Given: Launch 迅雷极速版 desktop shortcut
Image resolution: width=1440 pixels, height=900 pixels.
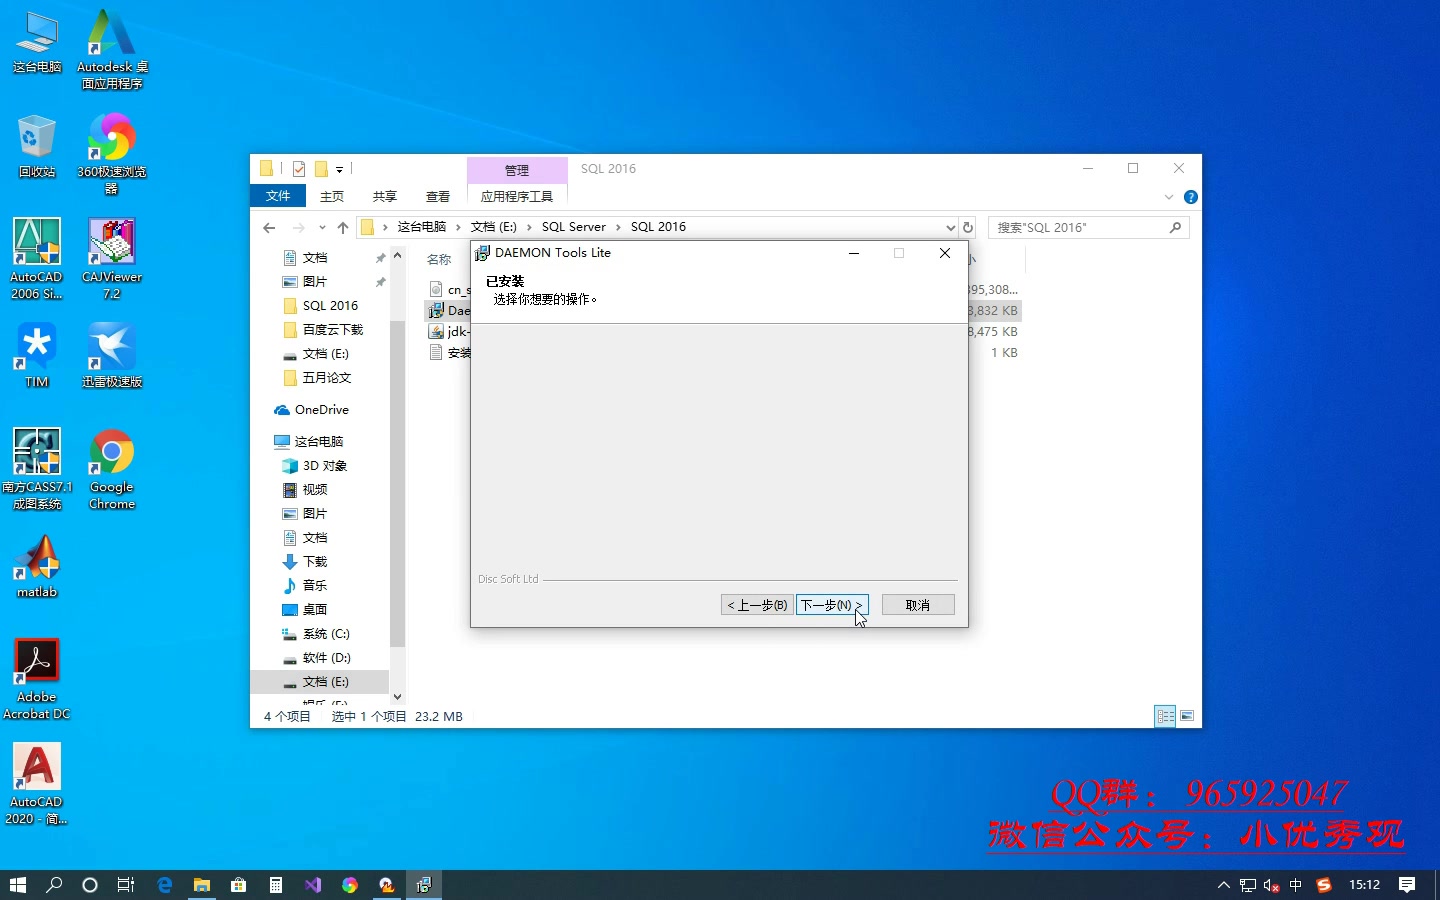Looking at the screenshot, I should point(112,357).
